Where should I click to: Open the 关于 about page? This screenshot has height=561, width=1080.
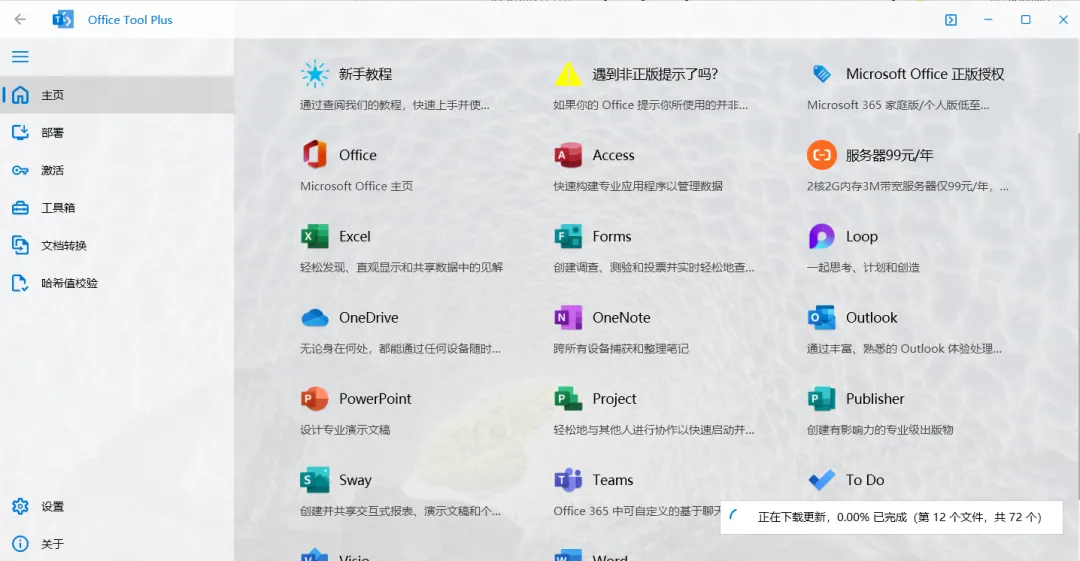117,544
